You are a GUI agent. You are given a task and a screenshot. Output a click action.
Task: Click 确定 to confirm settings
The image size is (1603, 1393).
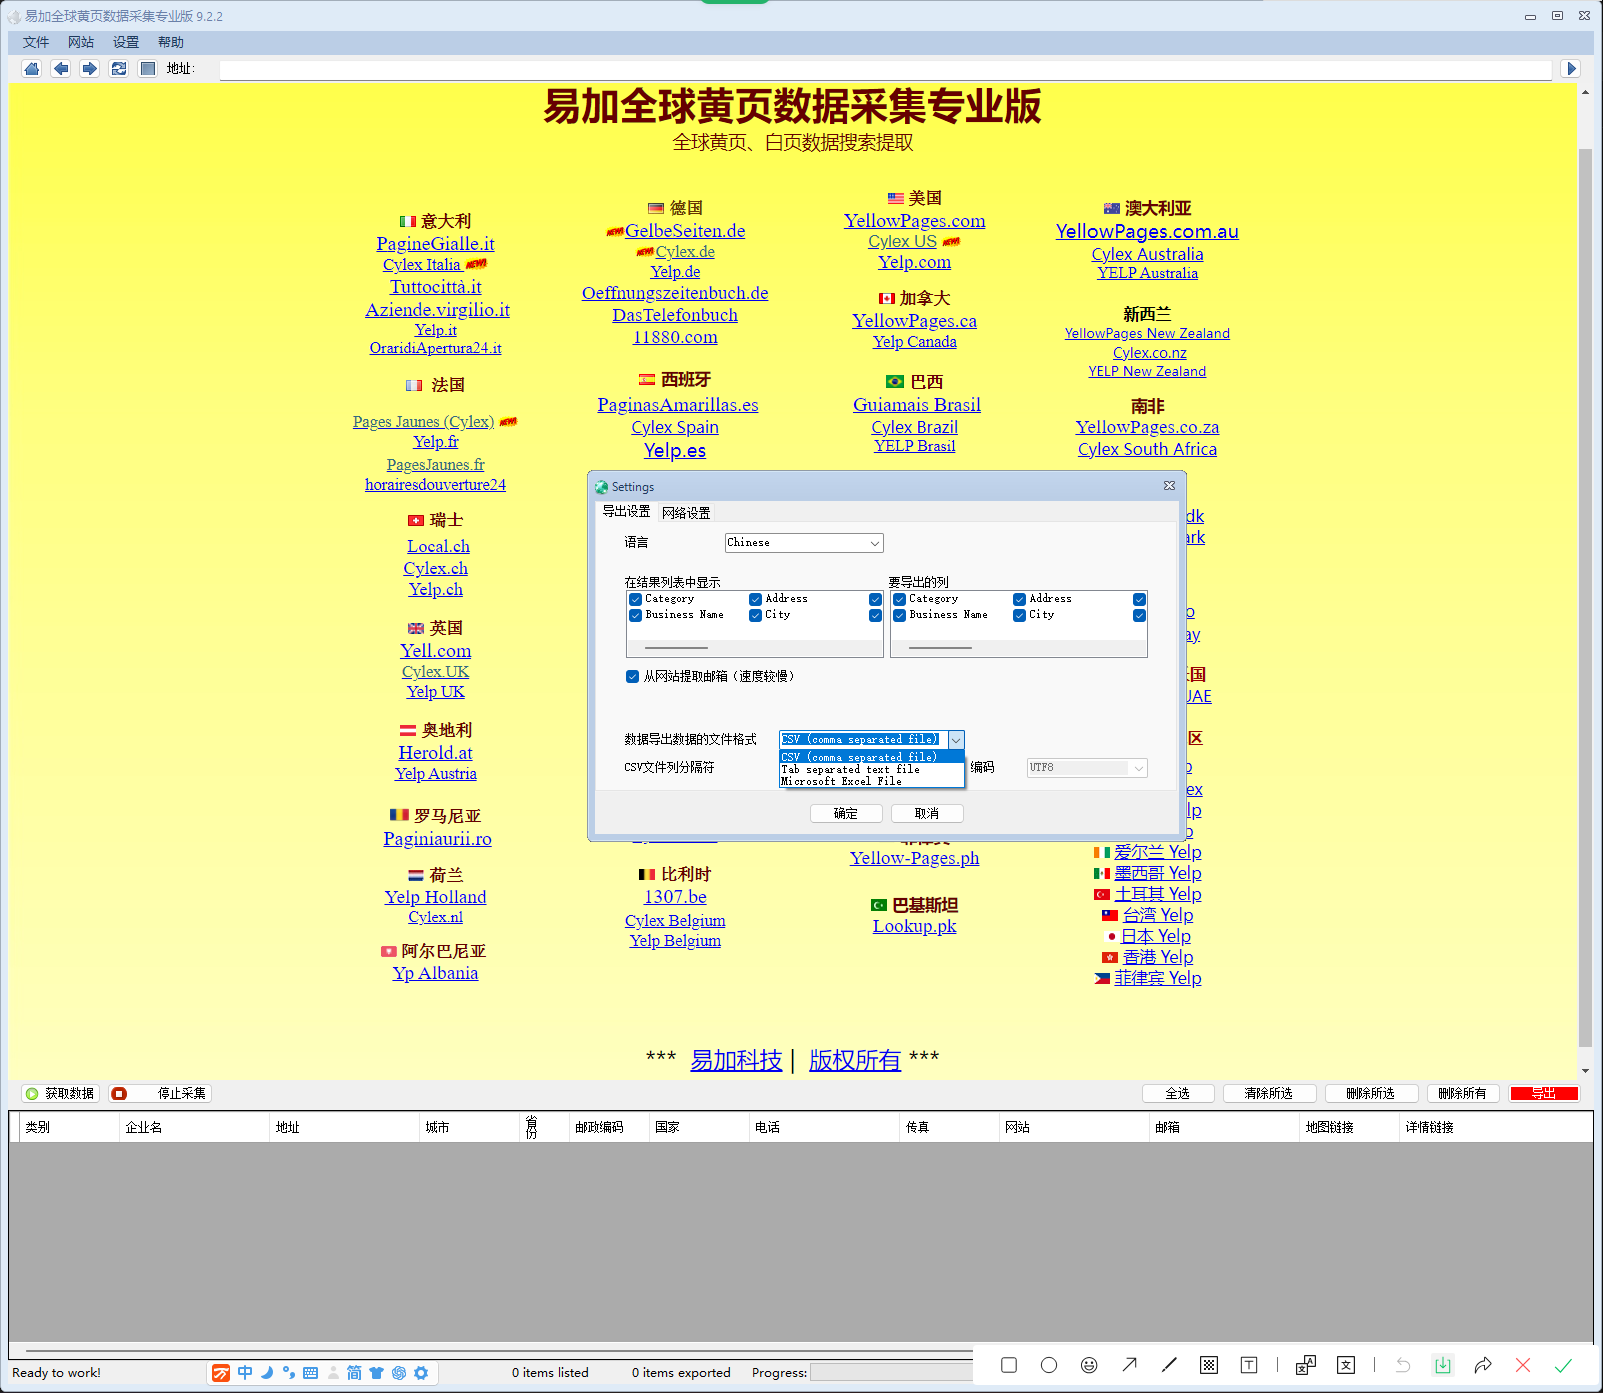(x=846, y=813)
